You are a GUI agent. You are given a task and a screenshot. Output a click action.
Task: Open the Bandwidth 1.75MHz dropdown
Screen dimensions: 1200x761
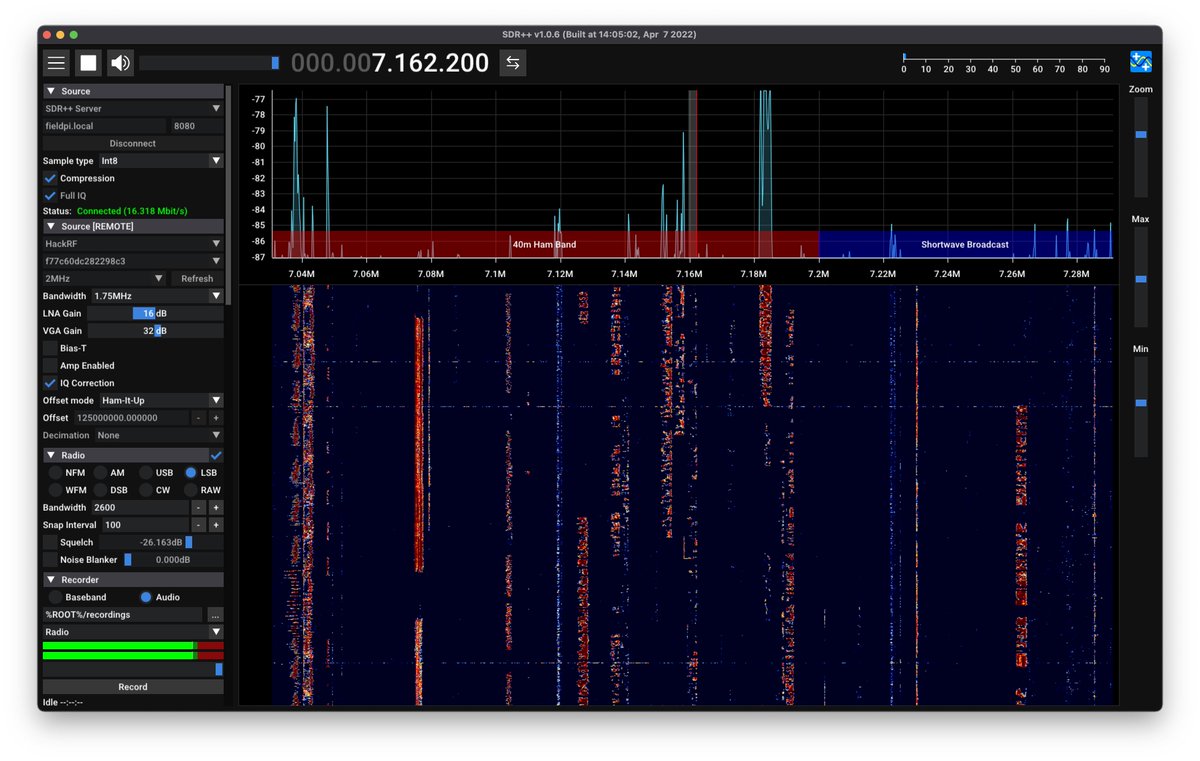157,296
